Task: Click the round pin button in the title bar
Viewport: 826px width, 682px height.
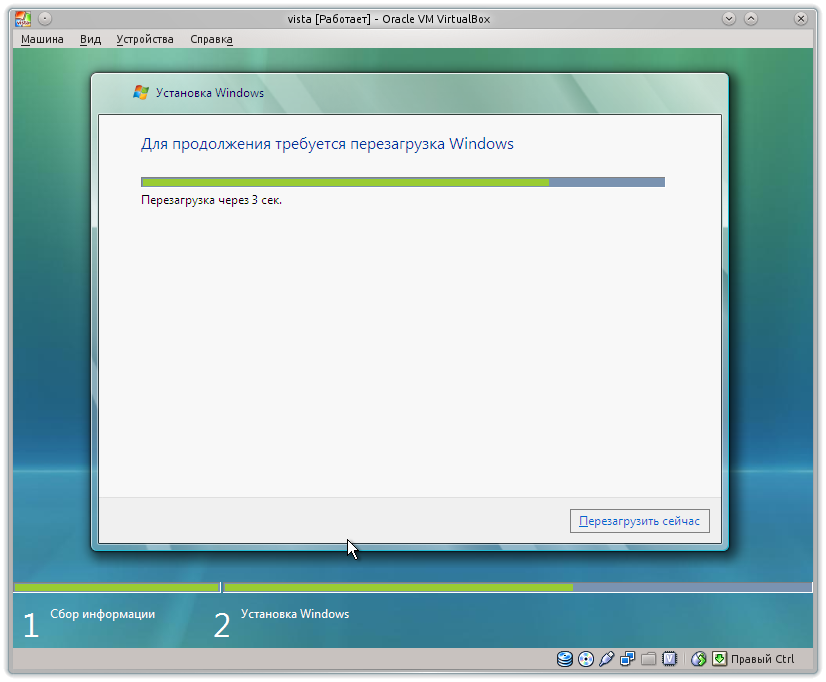Action: [45, 18]
